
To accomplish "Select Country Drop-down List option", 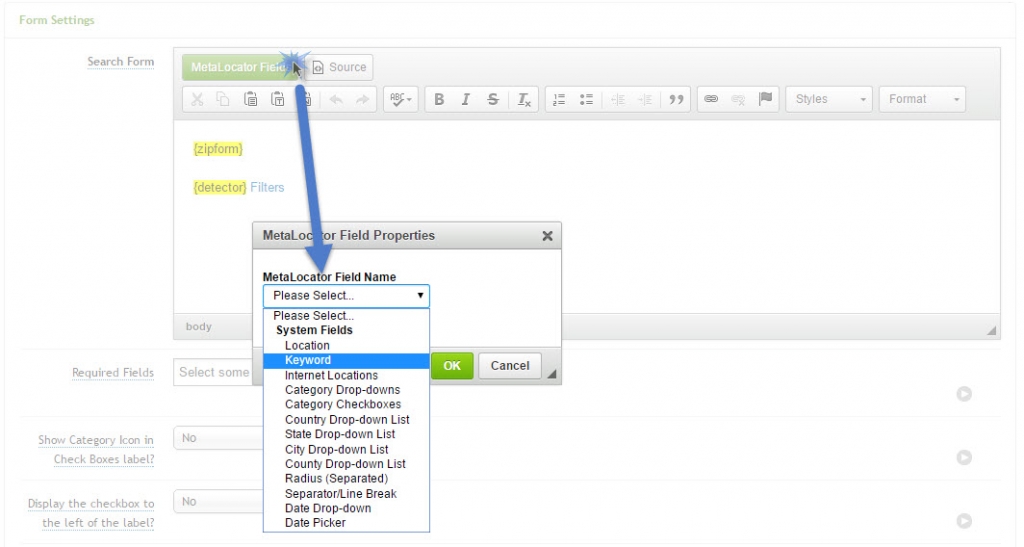I will click(x=347, y=420).
